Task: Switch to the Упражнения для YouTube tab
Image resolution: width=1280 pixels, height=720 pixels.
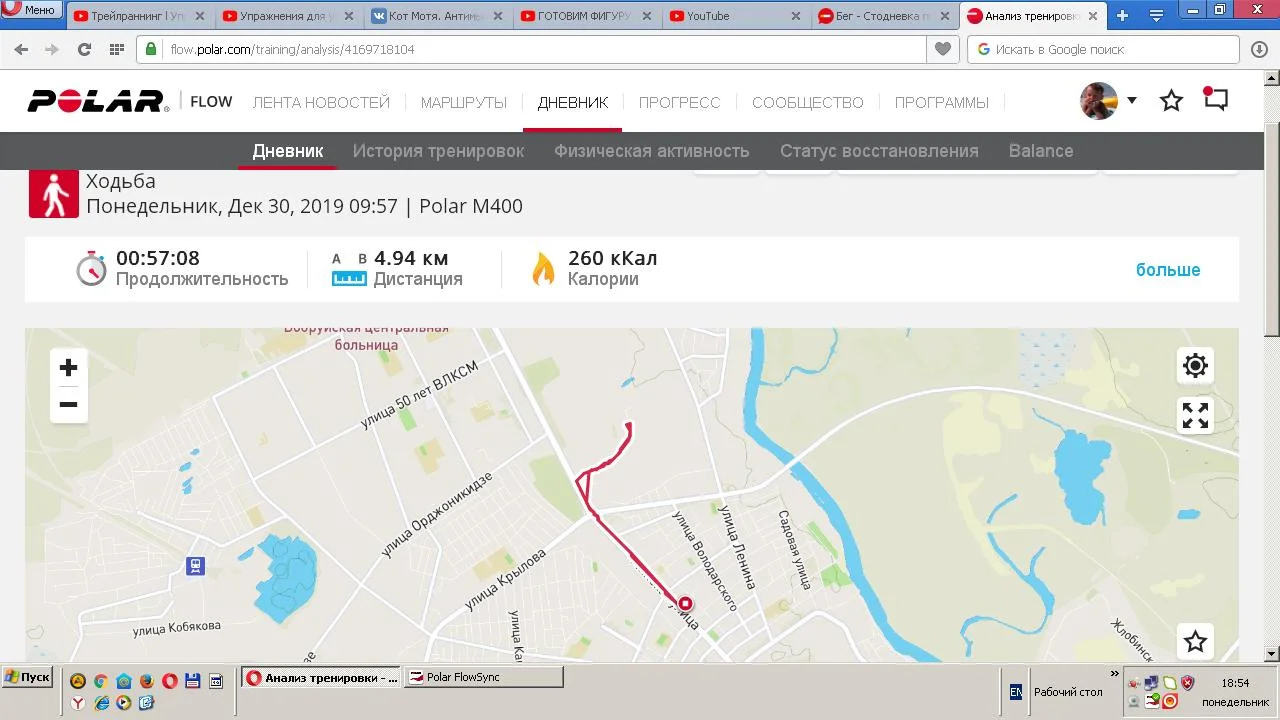Action: click(x=288, y=16)
